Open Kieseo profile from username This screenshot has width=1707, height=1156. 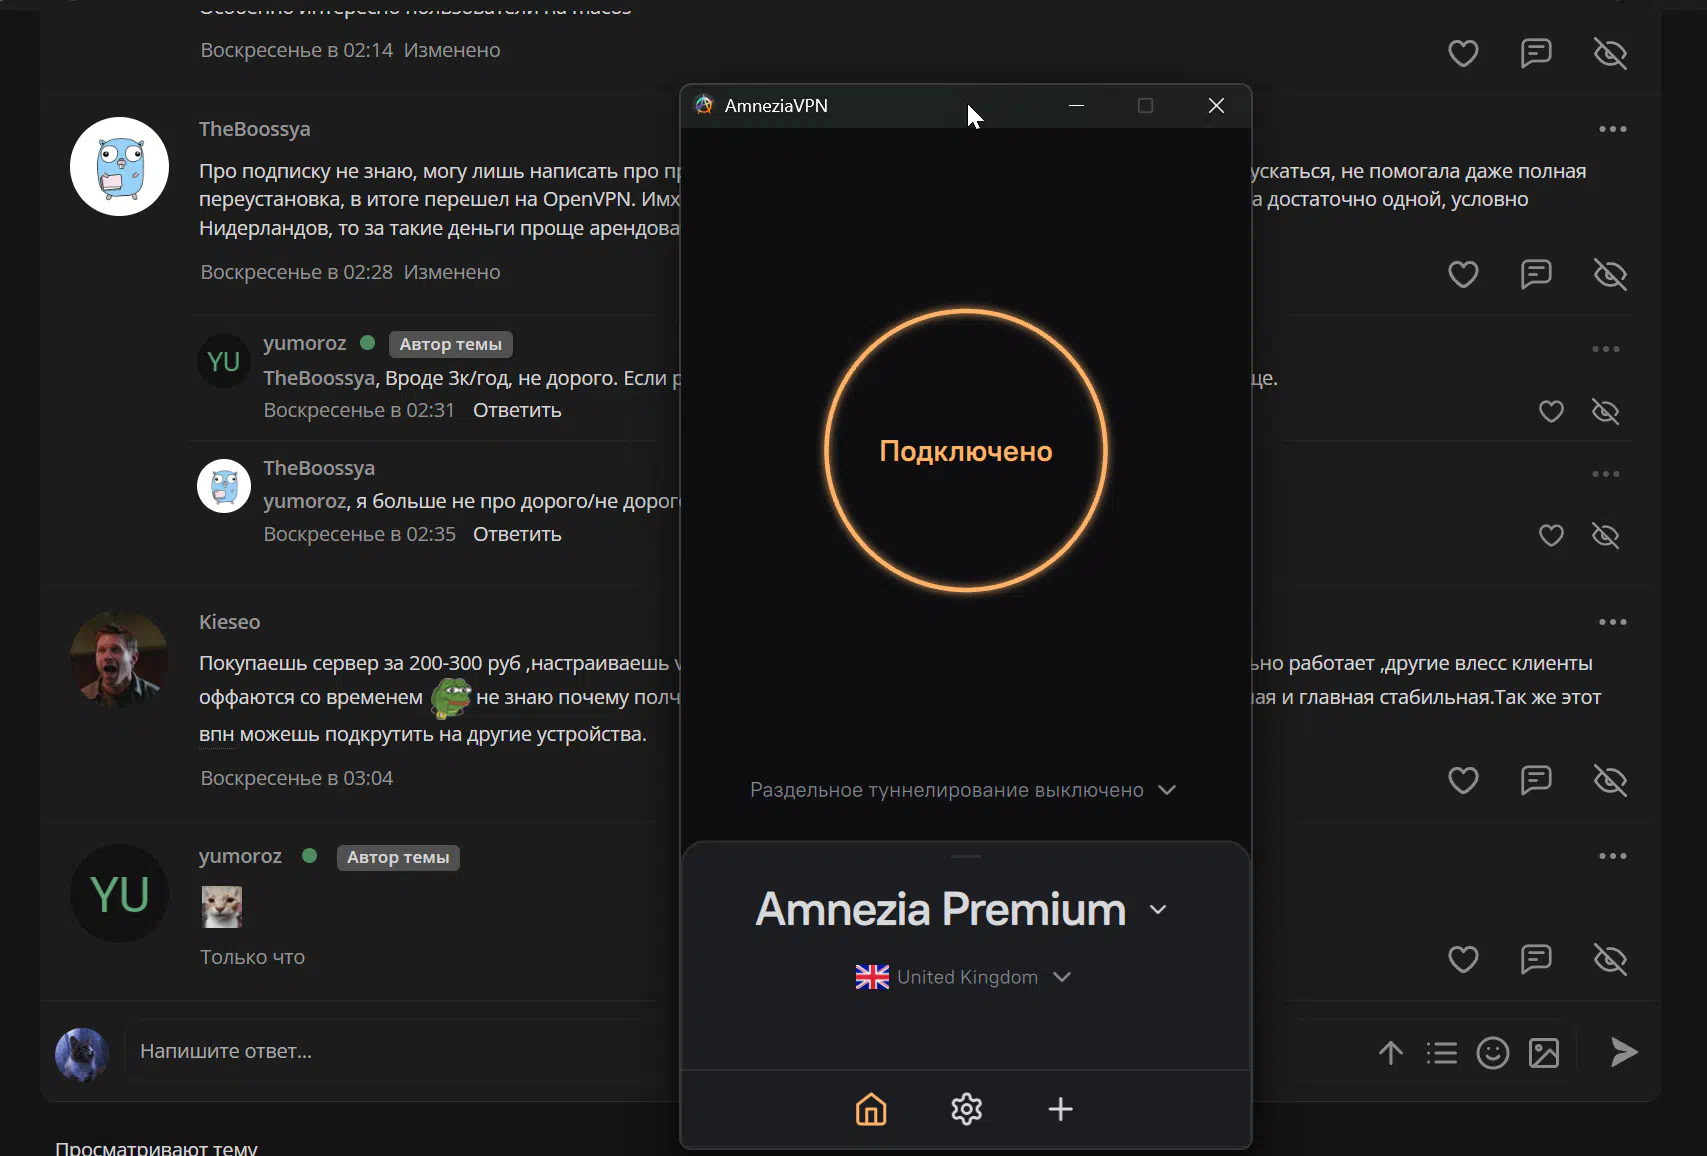pos(229,622)
